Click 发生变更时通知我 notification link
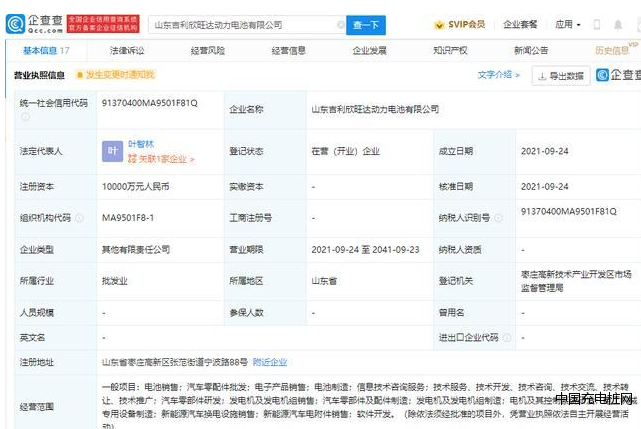Screen dimensions: 641x429 pyautogui.click(x=120, y=75)
